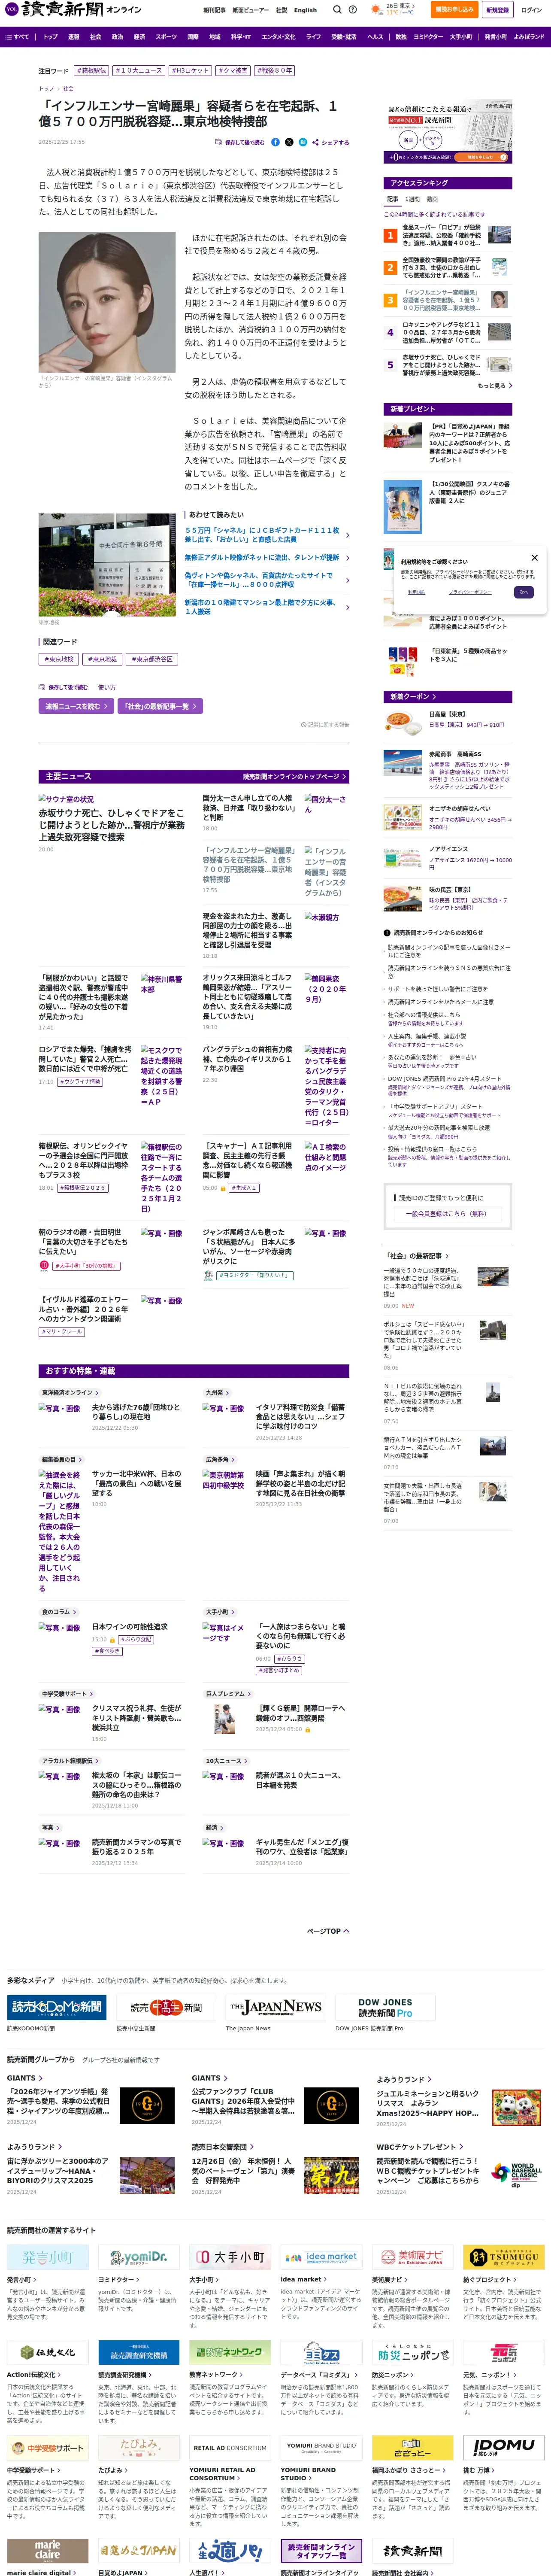551x2576 pixels.
Task: Open the 大手小町 site logo
Action: click(230, 2257)
